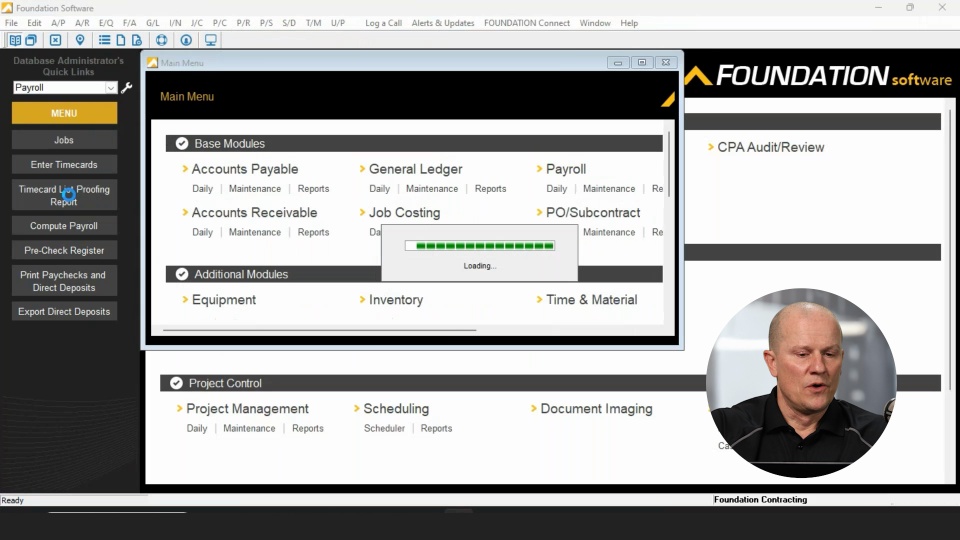Click the Export Direct Deposits button

64,311
